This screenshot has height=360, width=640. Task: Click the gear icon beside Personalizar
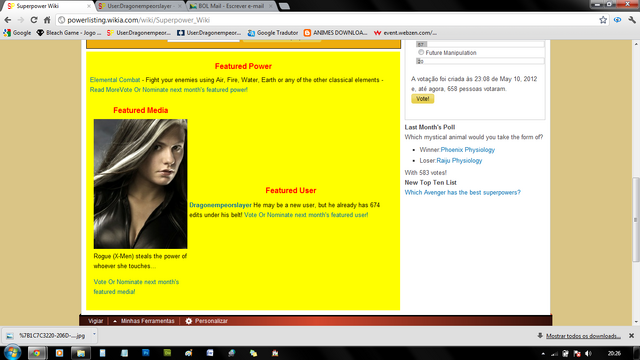(x=189, y=321)
